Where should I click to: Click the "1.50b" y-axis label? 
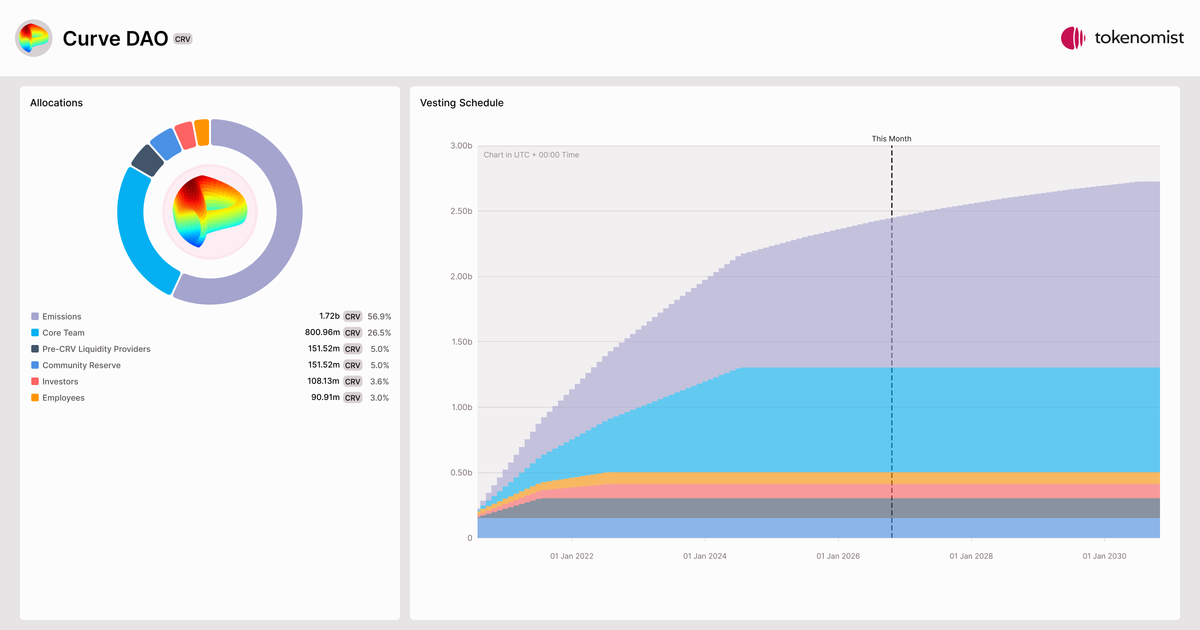[x=461, y=342]
